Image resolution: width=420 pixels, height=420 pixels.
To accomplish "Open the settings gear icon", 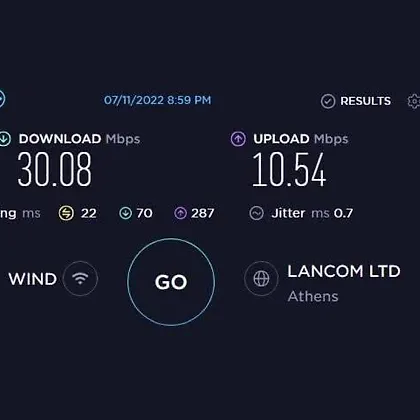I will coord(414,101).
